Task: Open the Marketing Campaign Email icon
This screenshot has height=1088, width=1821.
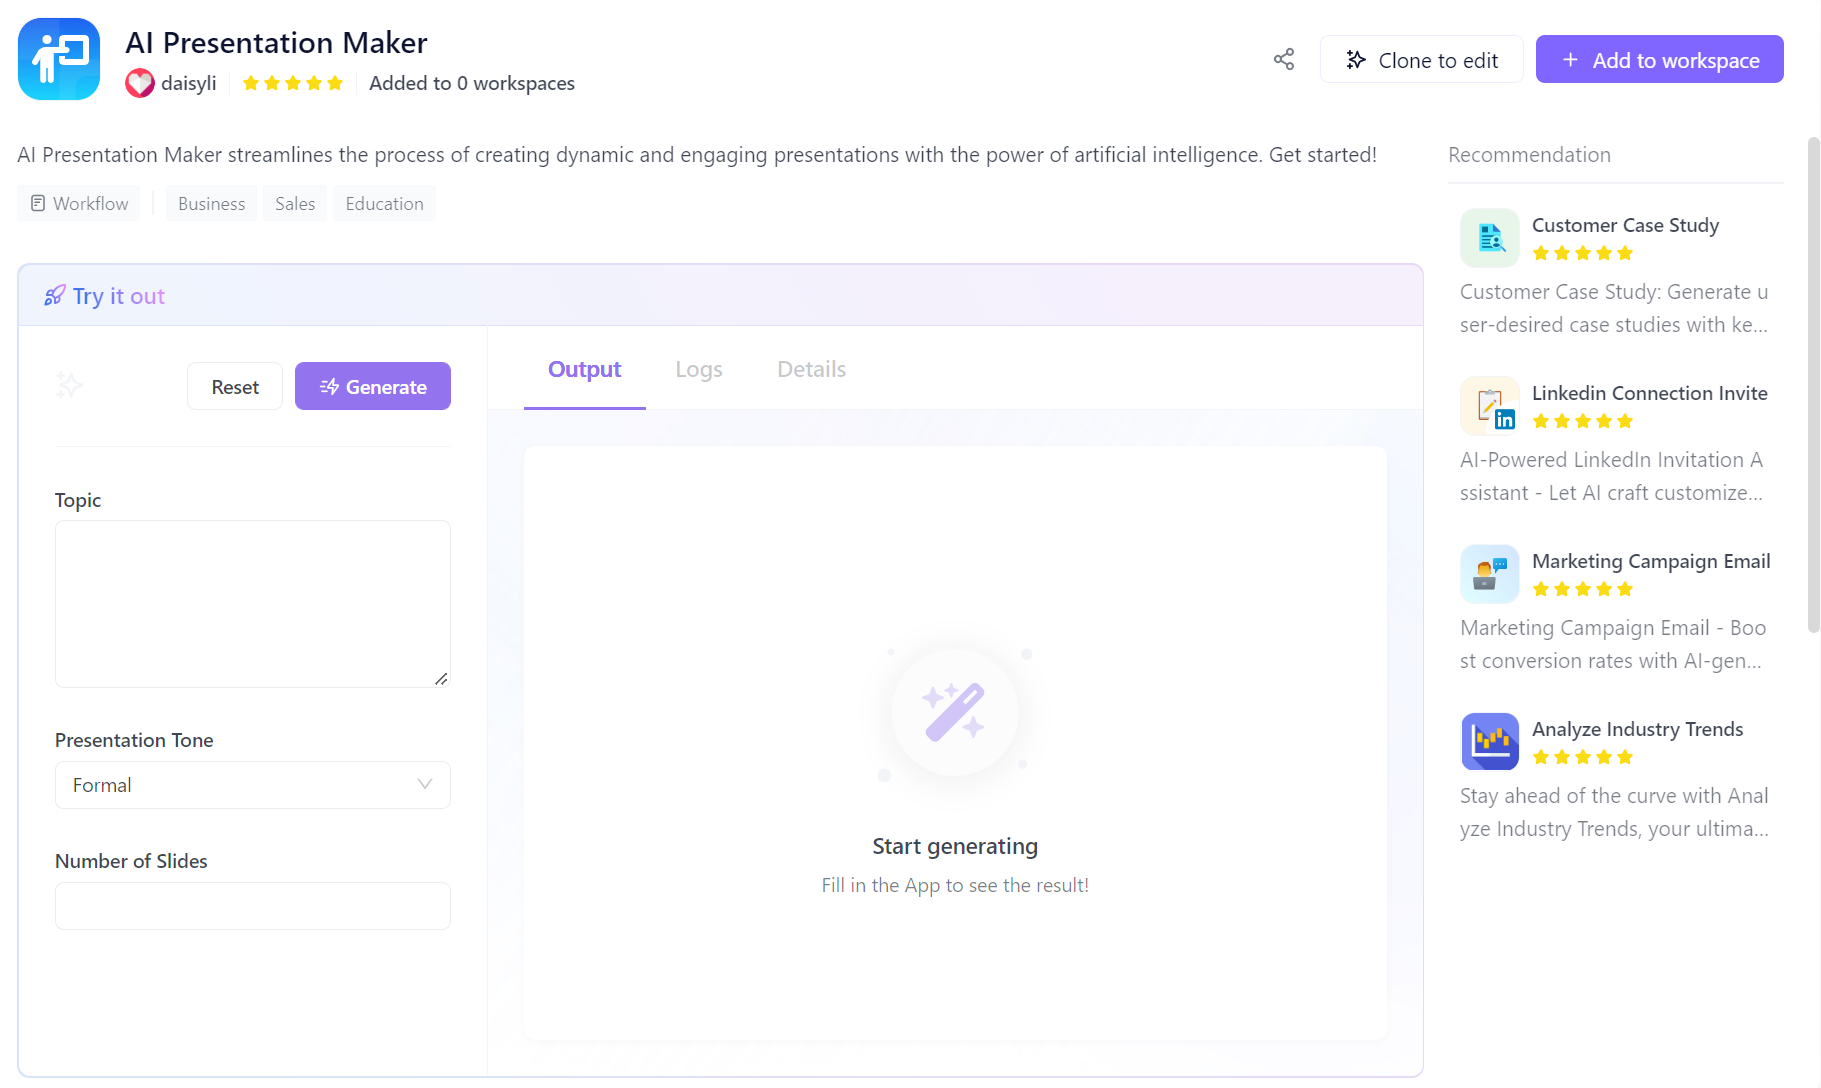Action: tap(1489, 574)
